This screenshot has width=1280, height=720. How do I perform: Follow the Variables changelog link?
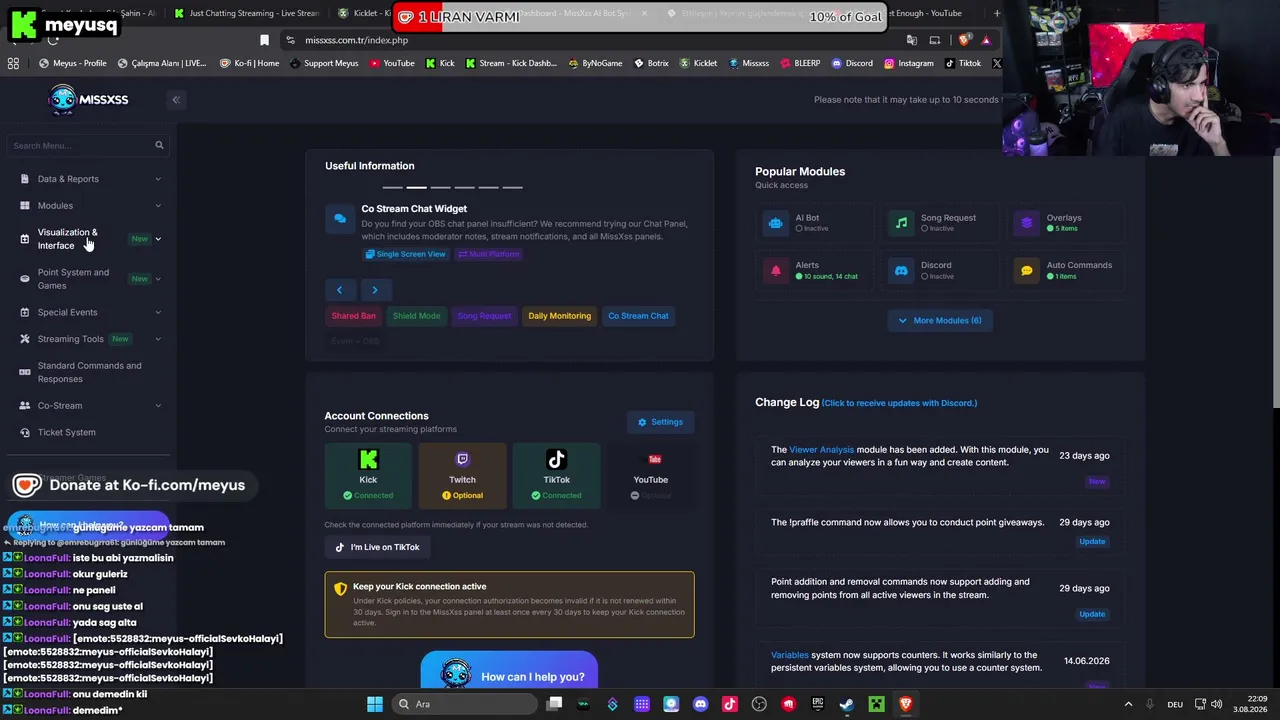click(x=790, y=655)
